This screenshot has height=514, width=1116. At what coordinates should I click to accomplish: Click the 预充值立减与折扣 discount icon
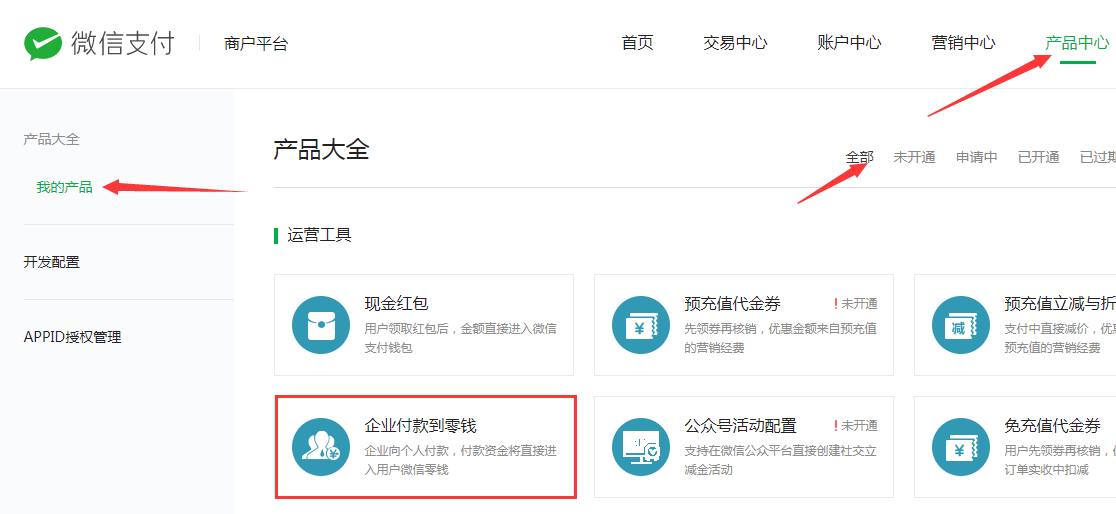tap(960, 325)
